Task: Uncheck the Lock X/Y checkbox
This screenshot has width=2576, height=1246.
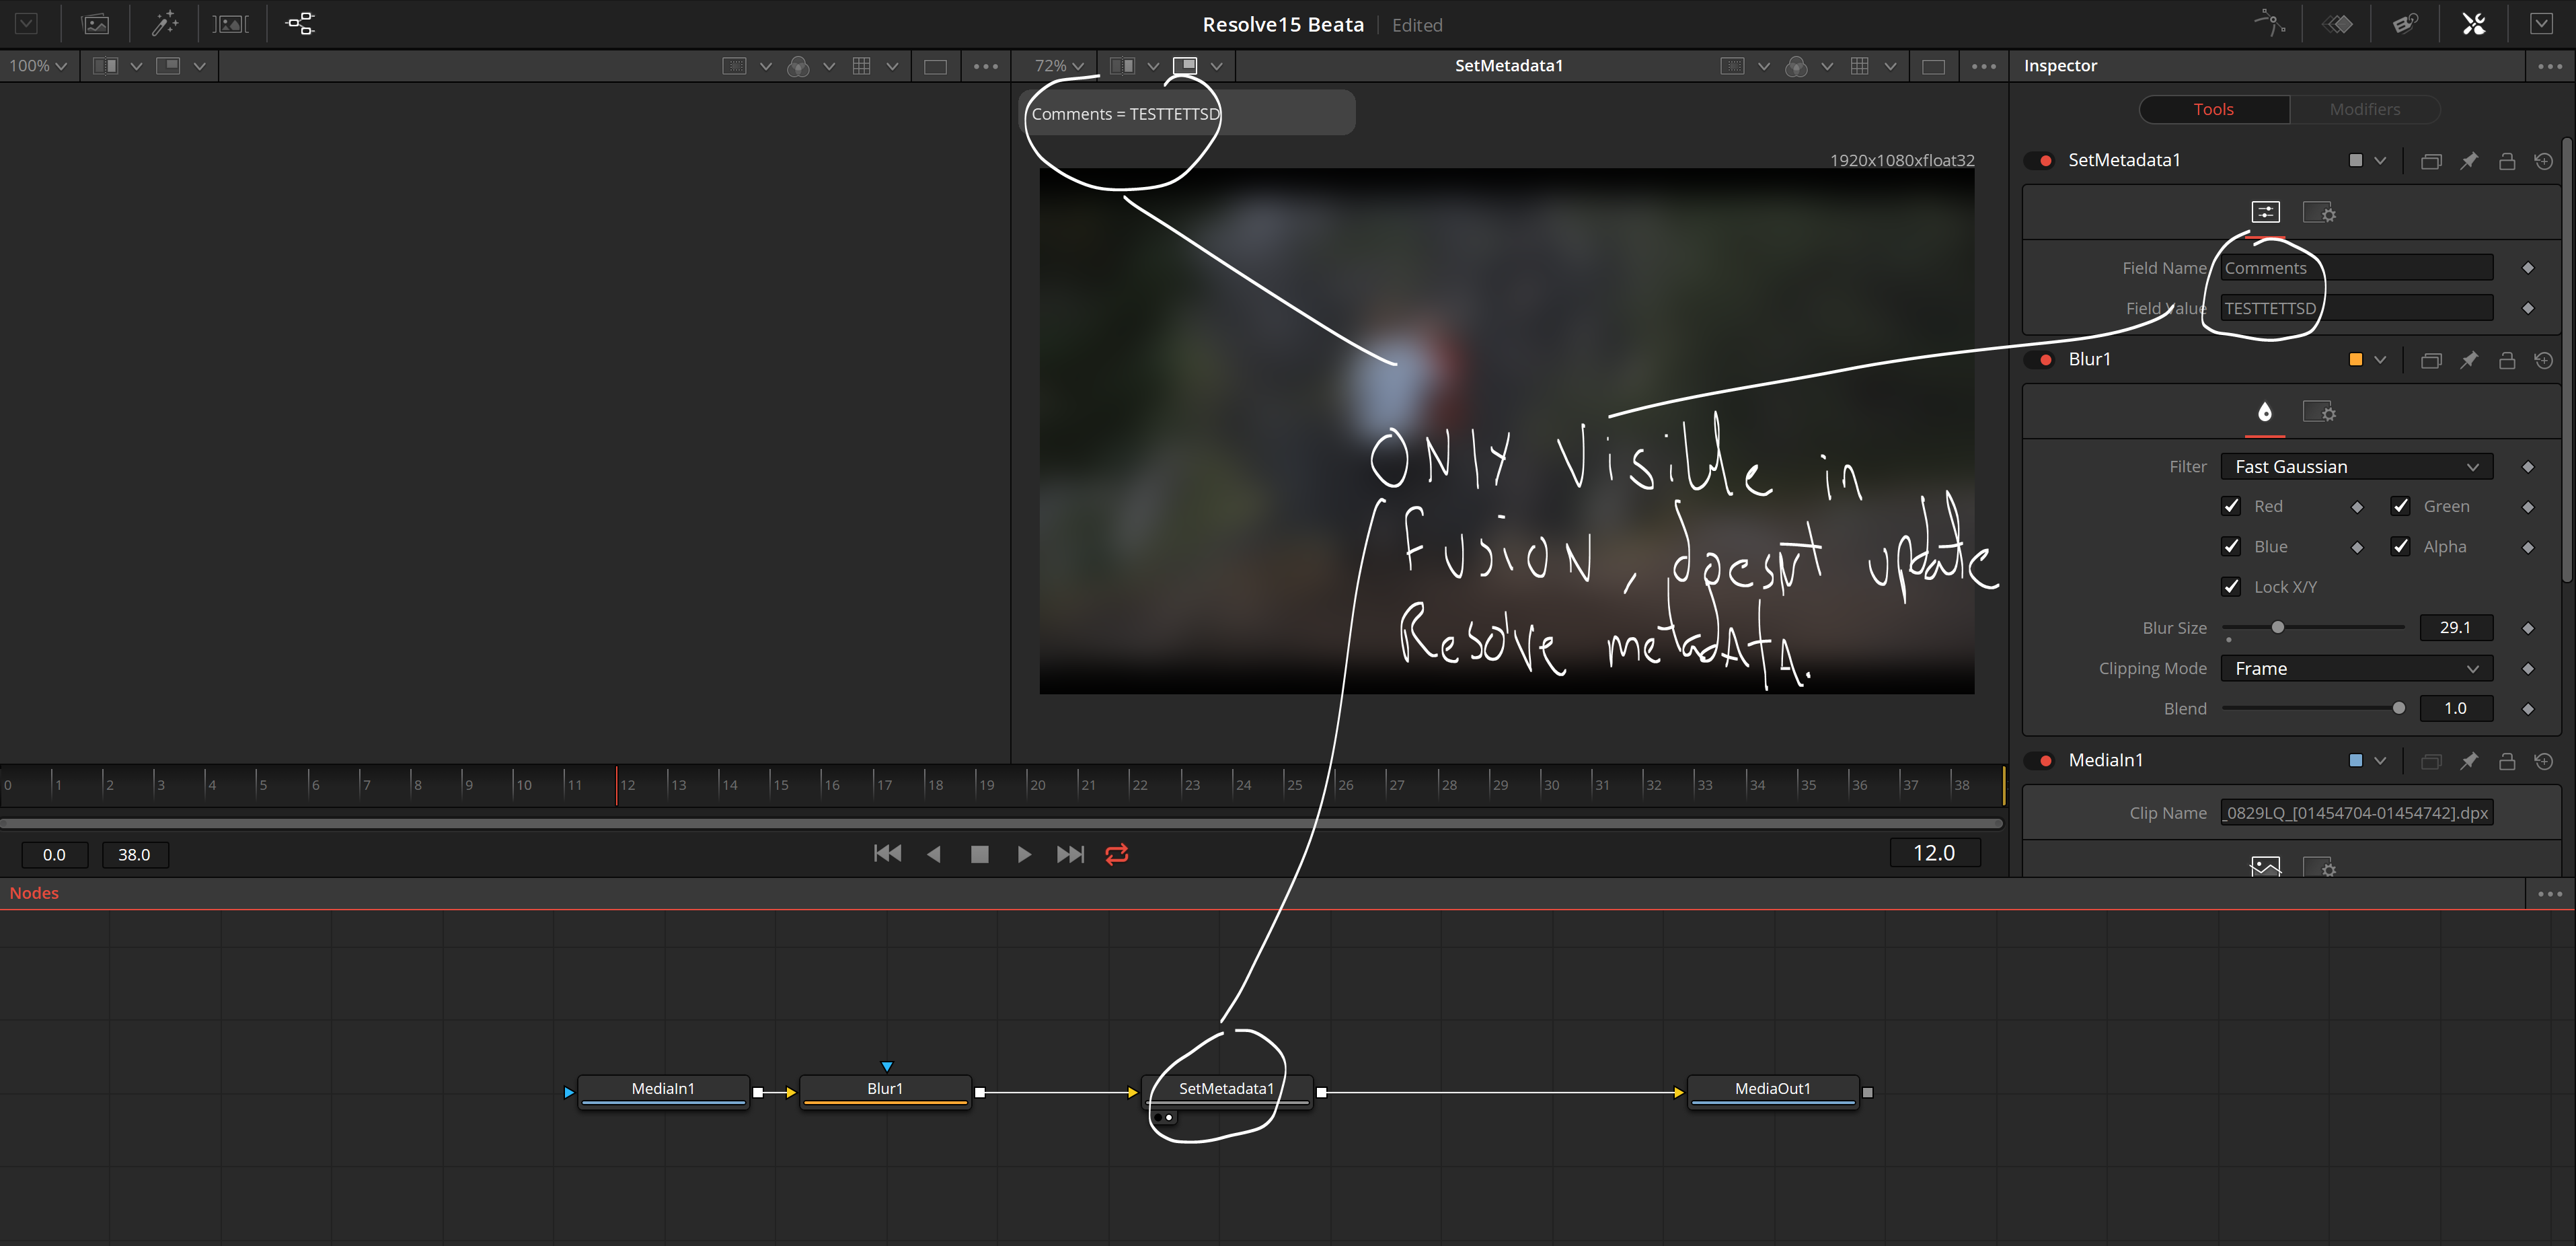Action: click(2231, 586)
